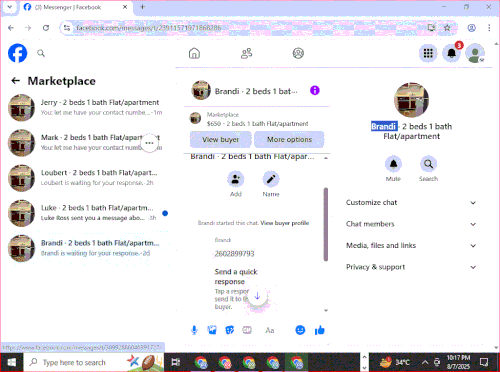Mute the conversation with the bell icon
This screenshot has height=372, width=500.
tap(393, 164)
